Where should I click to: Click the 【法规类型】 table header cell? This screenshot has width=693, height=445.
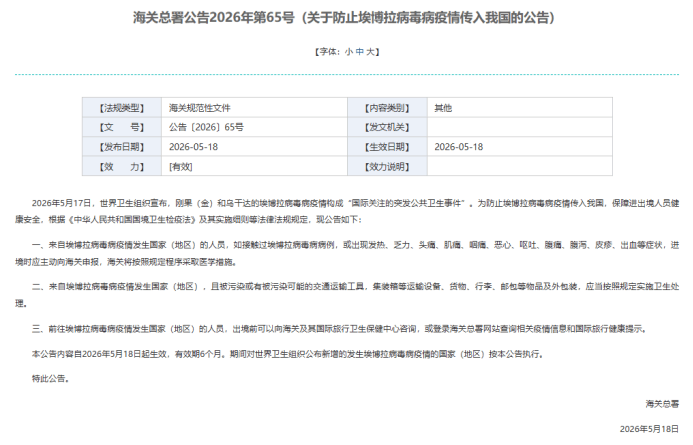122,108
